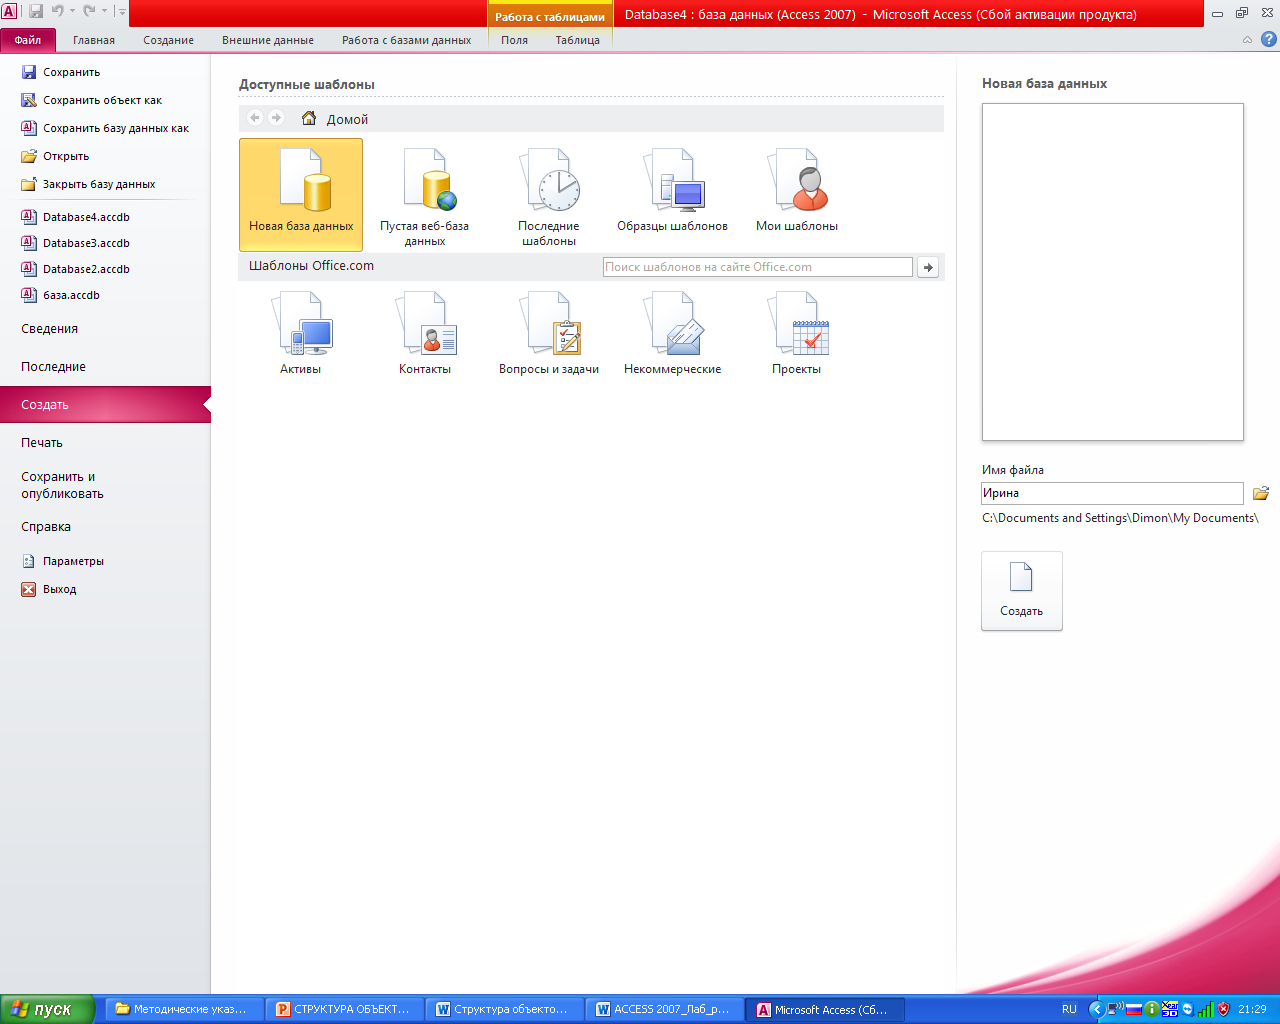Switch to the Главная ribbon tab
1280x1024 pixels.
94,40
